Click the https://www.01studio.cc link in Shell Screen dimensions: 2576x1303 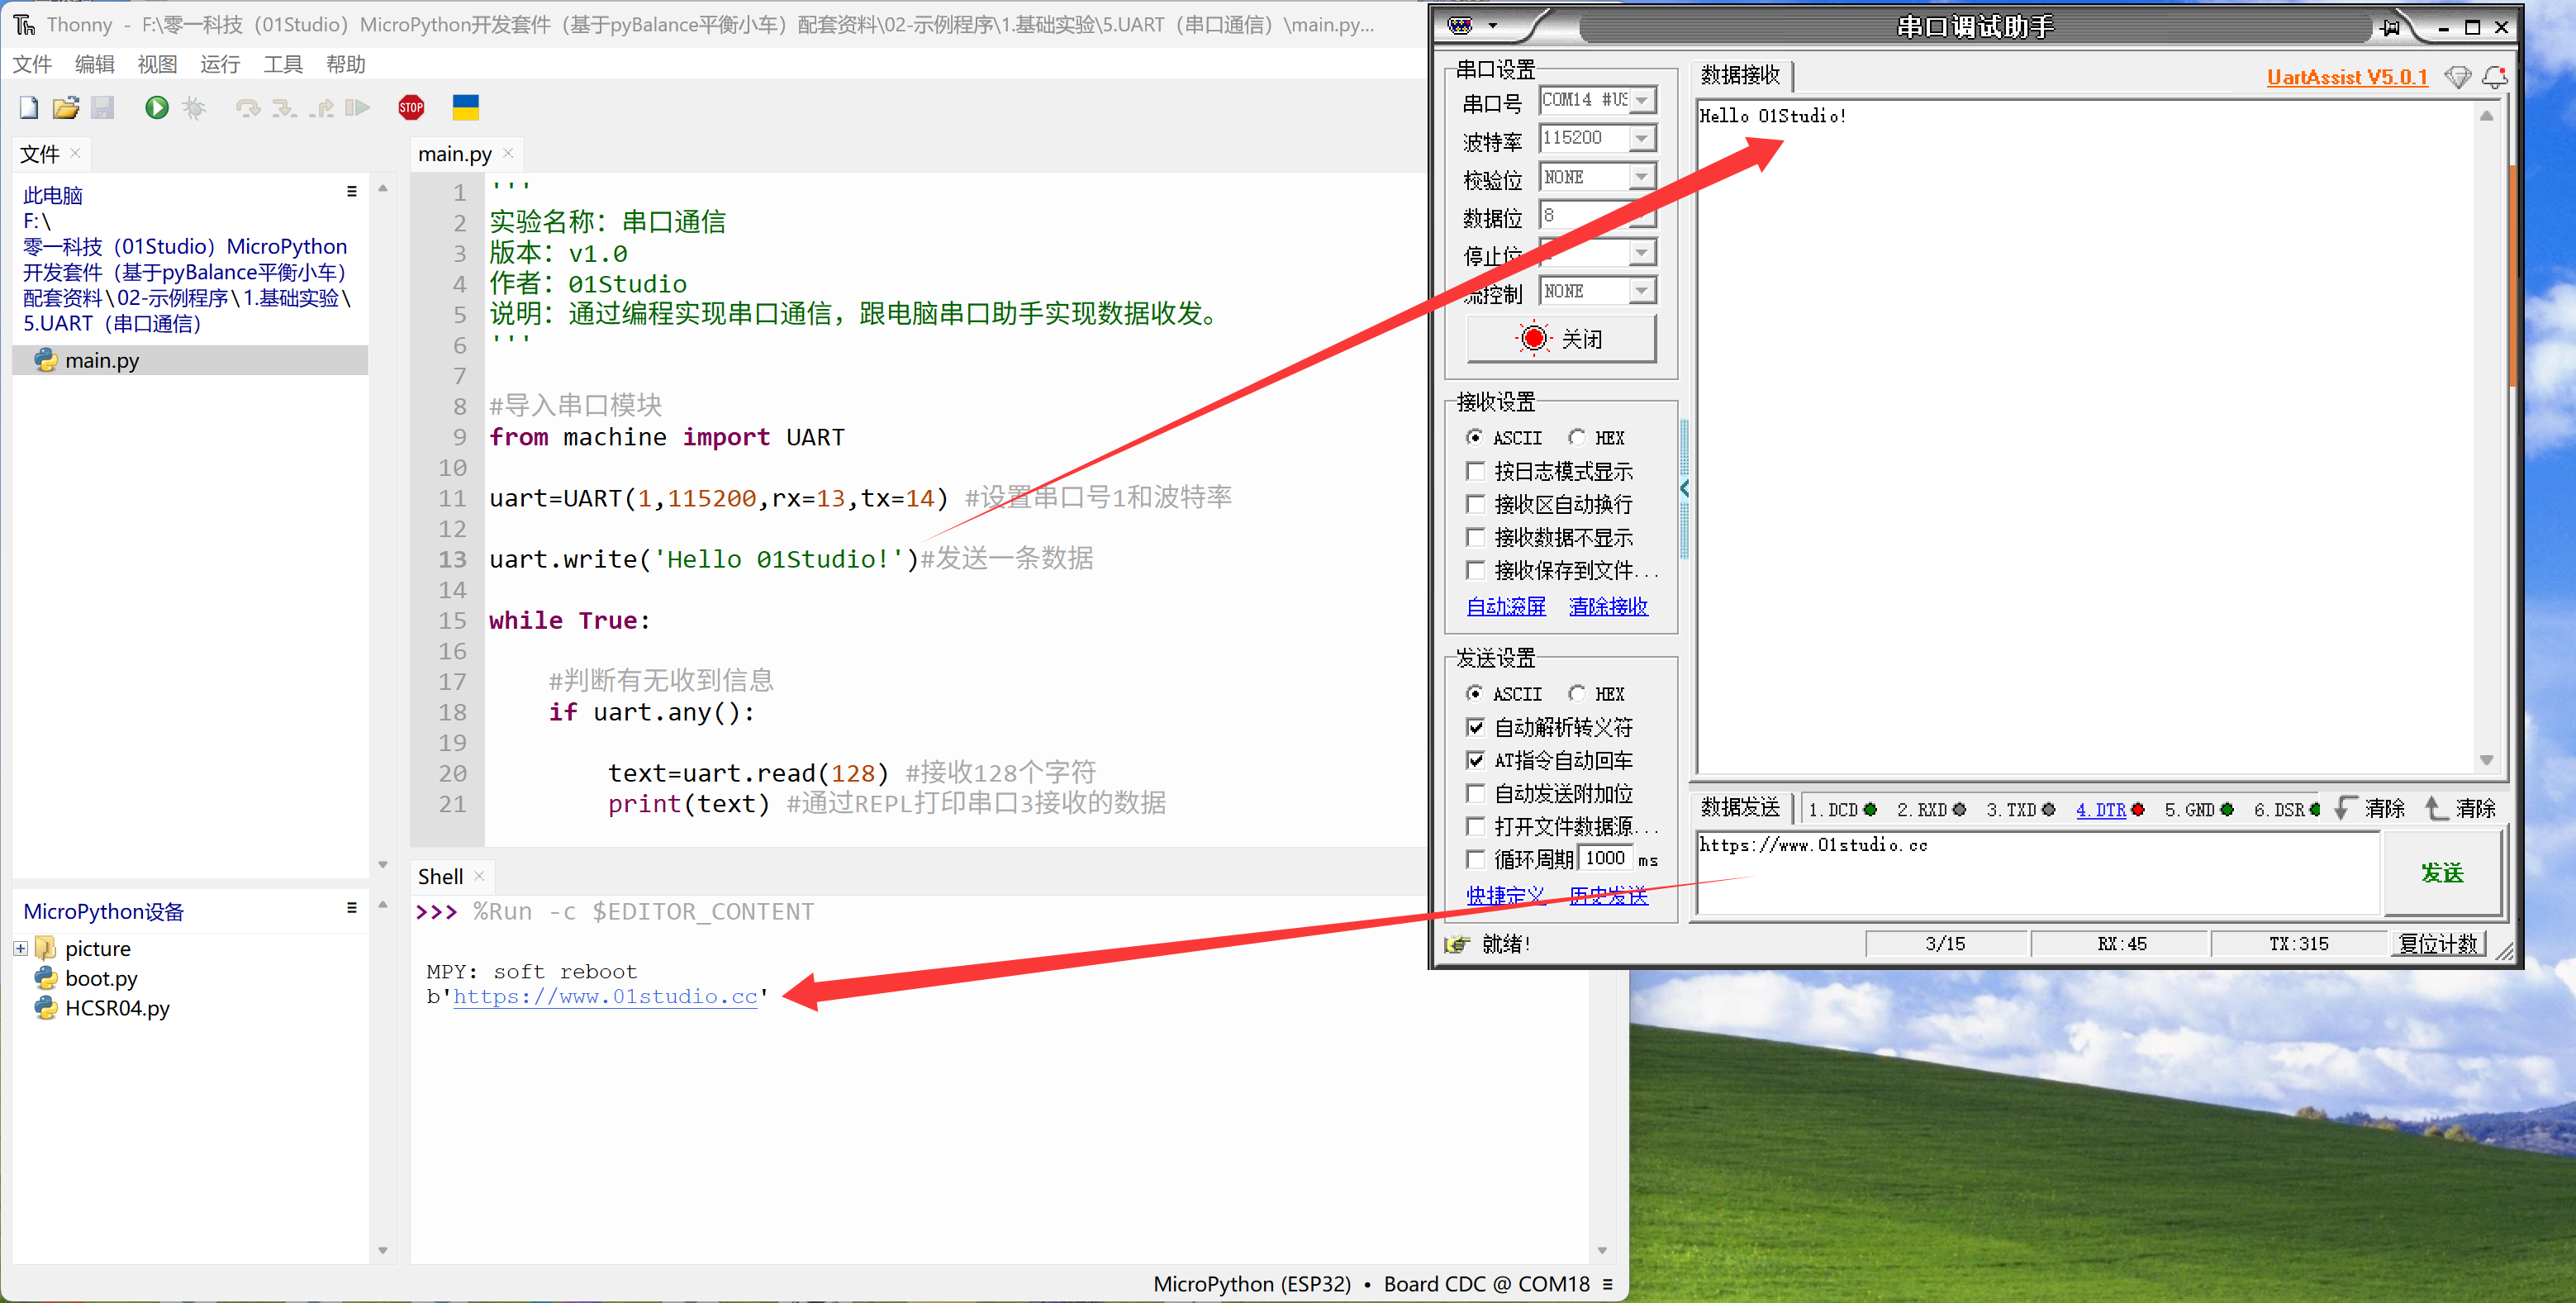[x=605, y=996]
